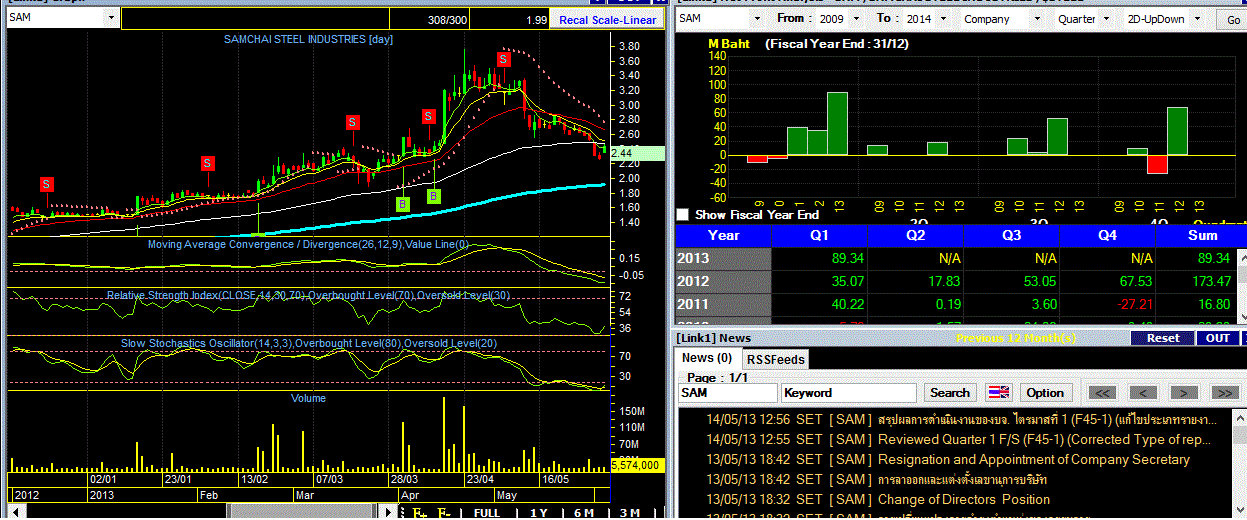The image size is (1247, 520).
Task: Tick the Show Fiscal Year End checkbox
Action: [683, 215]
